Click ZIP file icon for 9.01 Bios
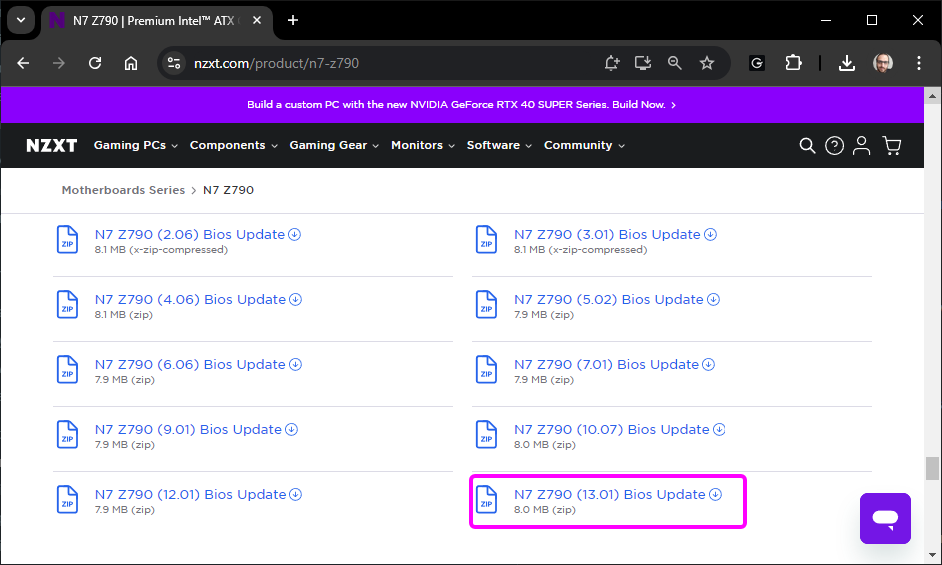The image size is (942, 565). [x=67, y=435]
